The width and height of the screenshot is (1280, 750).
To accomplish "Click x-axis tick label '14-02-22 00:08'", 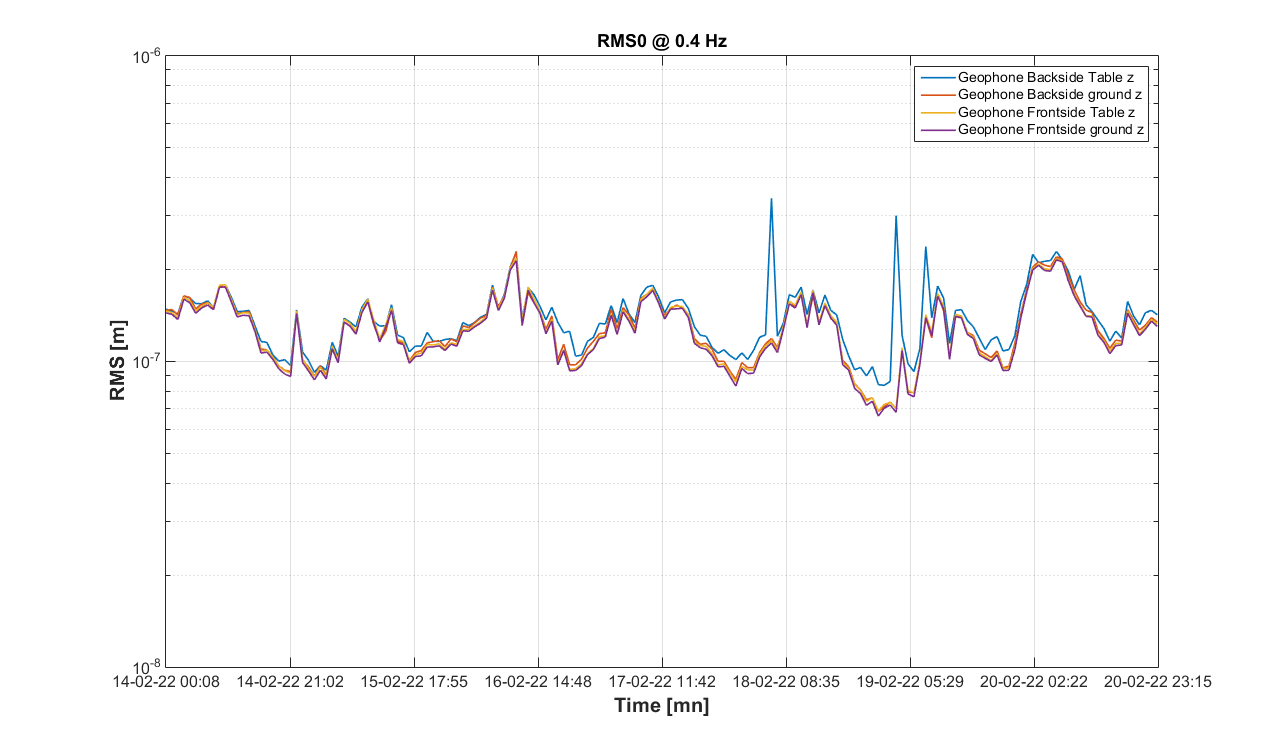I will click(166, 682).
